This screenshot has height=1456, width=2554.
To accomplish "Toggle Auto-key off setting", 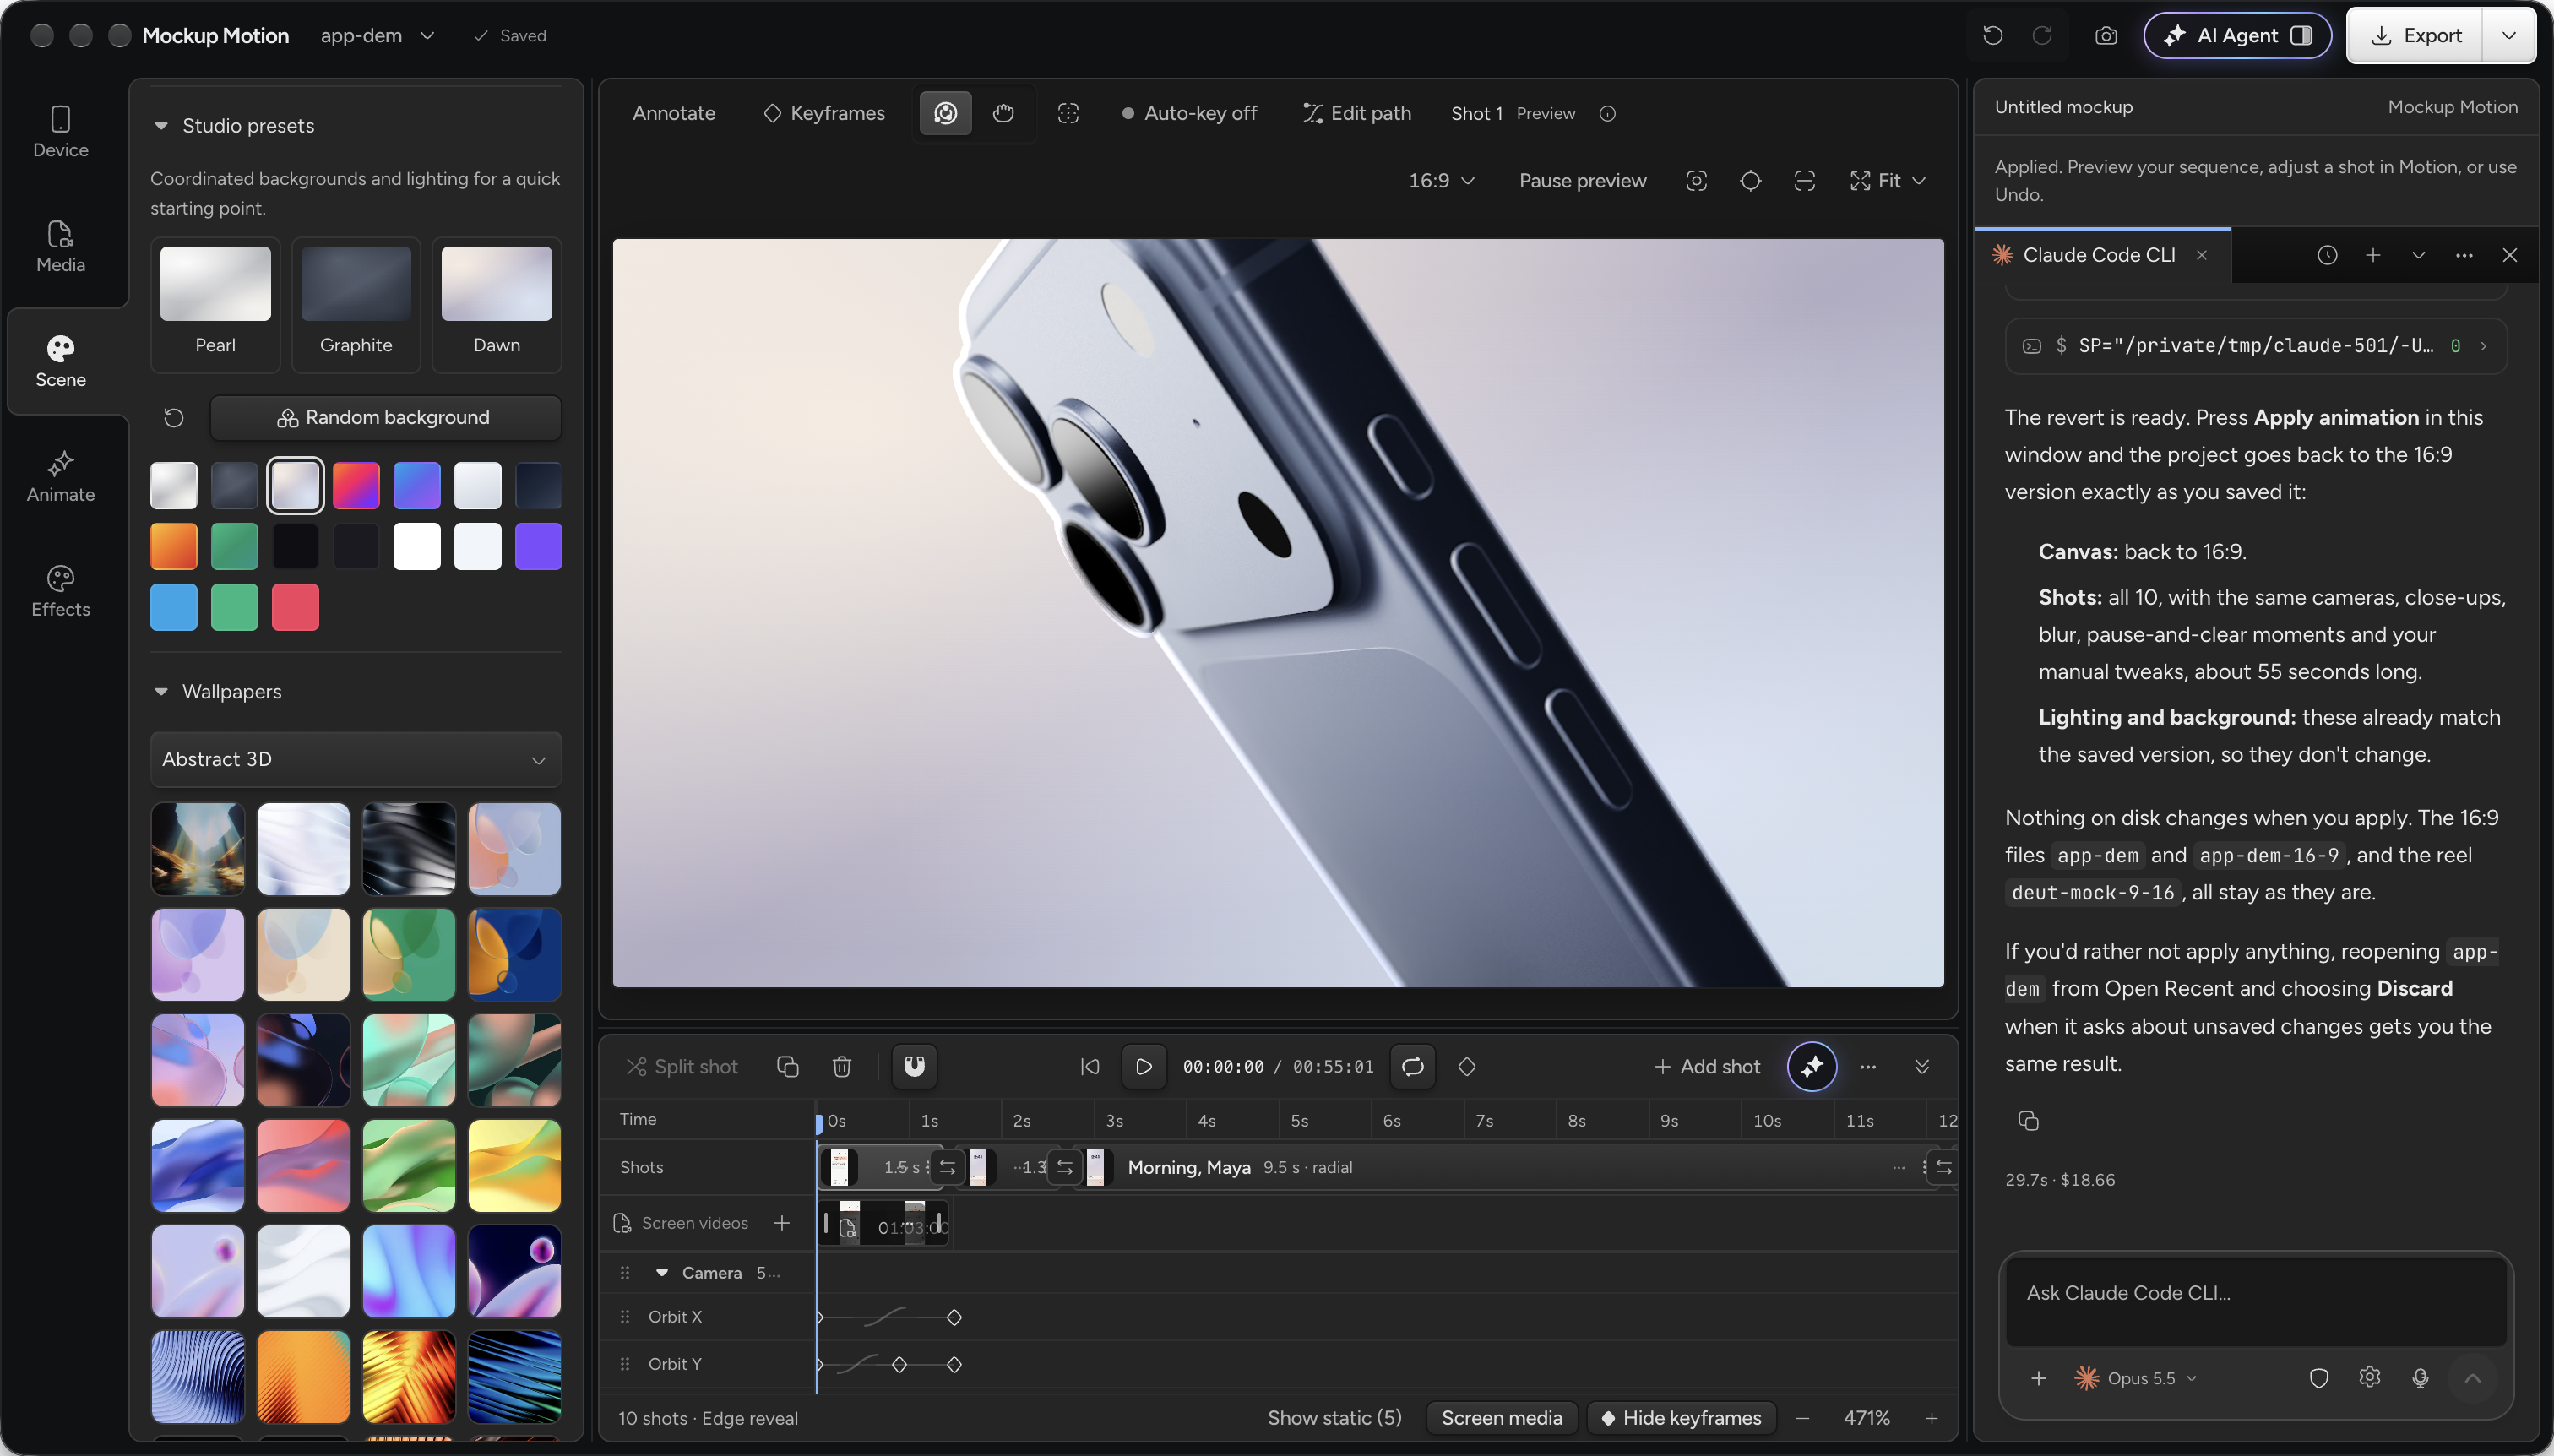I will pos(1189,113).
